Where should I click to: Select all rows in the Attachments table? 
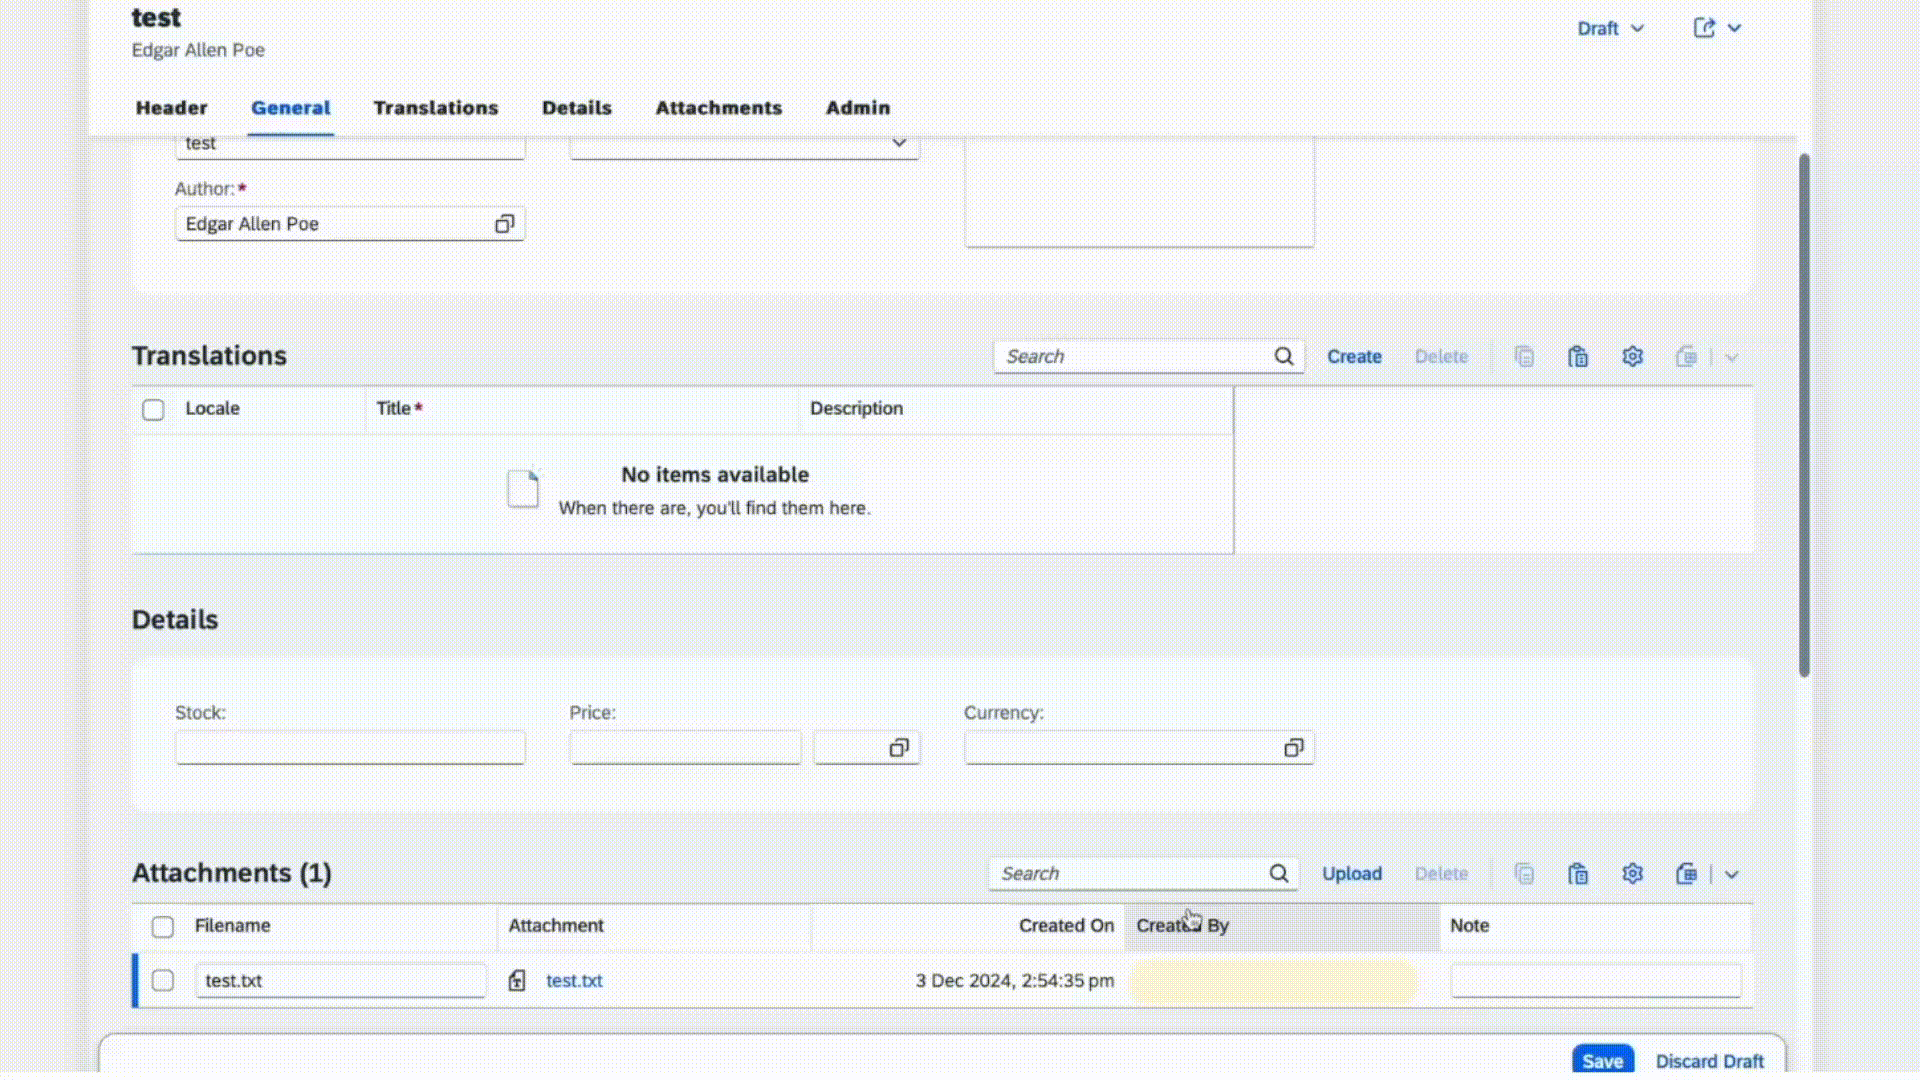(x=163, y=927)
